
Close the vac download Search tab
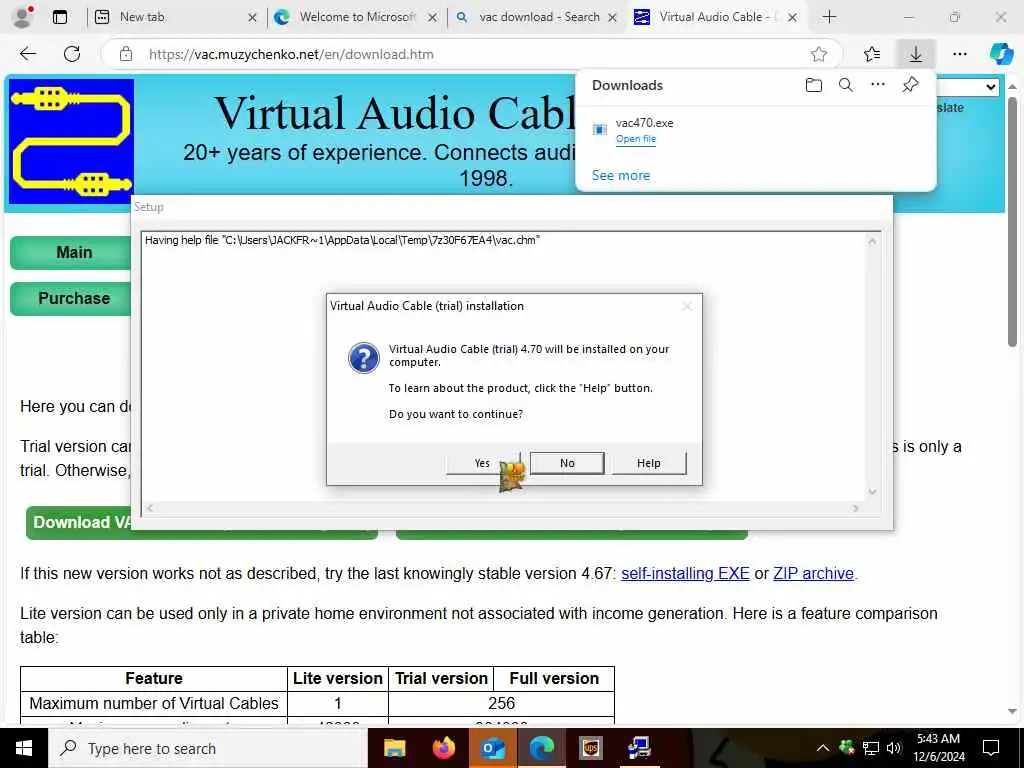[x=612, y=18]
